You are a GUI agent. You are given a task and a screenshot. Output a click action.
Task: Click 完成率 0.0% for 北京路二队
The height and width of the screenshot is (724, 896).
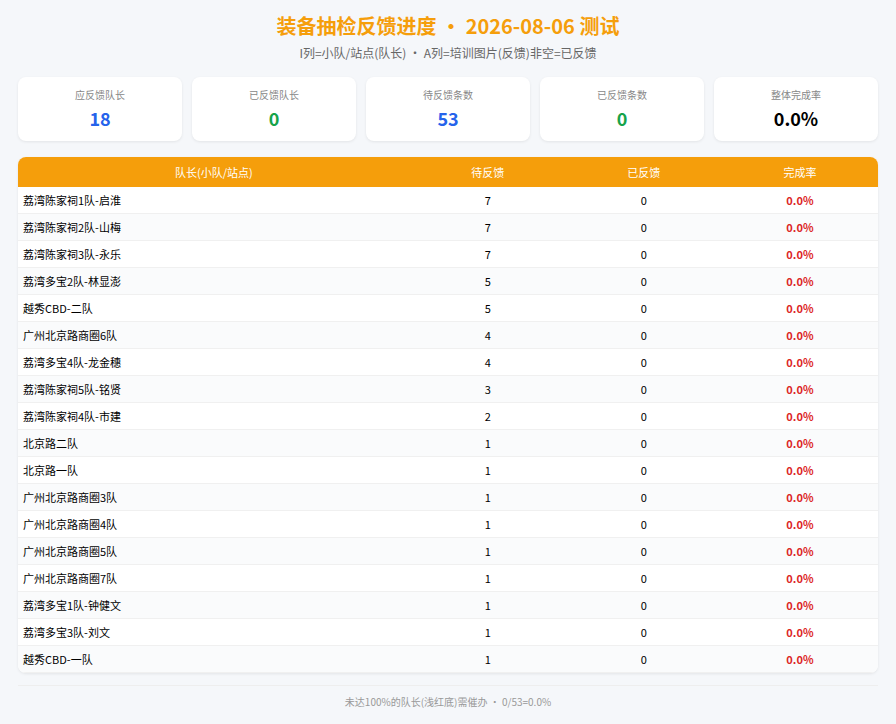coord(799,444)
